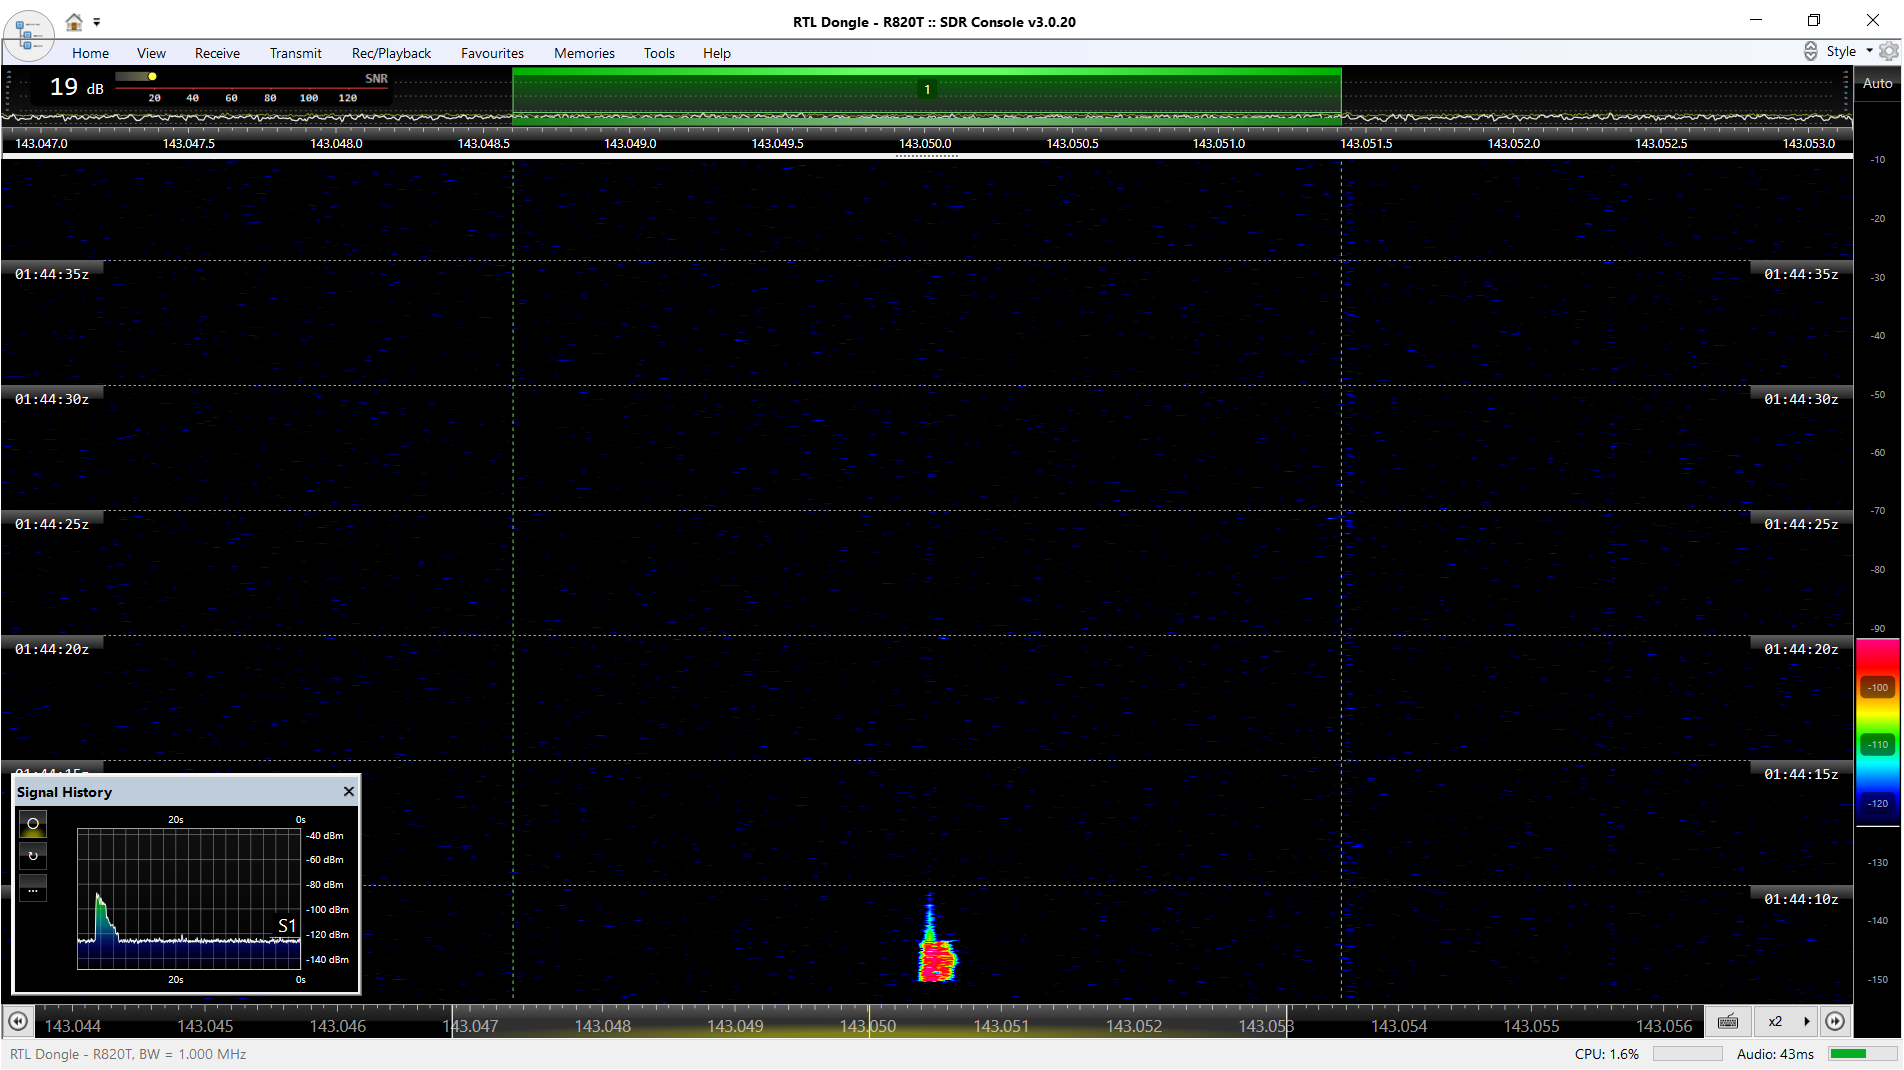This screenshot has width=1904, height=1070.
Task: Open the SDR Console application menu icon
Action: 28,35
